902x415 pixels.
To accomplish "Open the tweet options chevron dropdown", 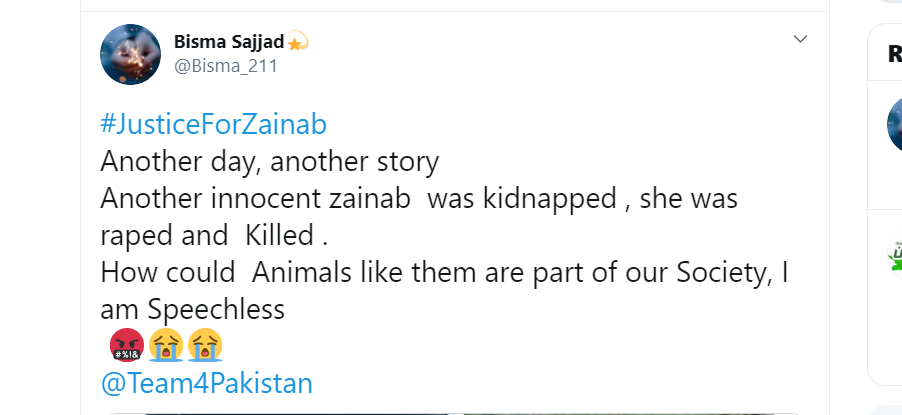I will click(x=799, y=39).
